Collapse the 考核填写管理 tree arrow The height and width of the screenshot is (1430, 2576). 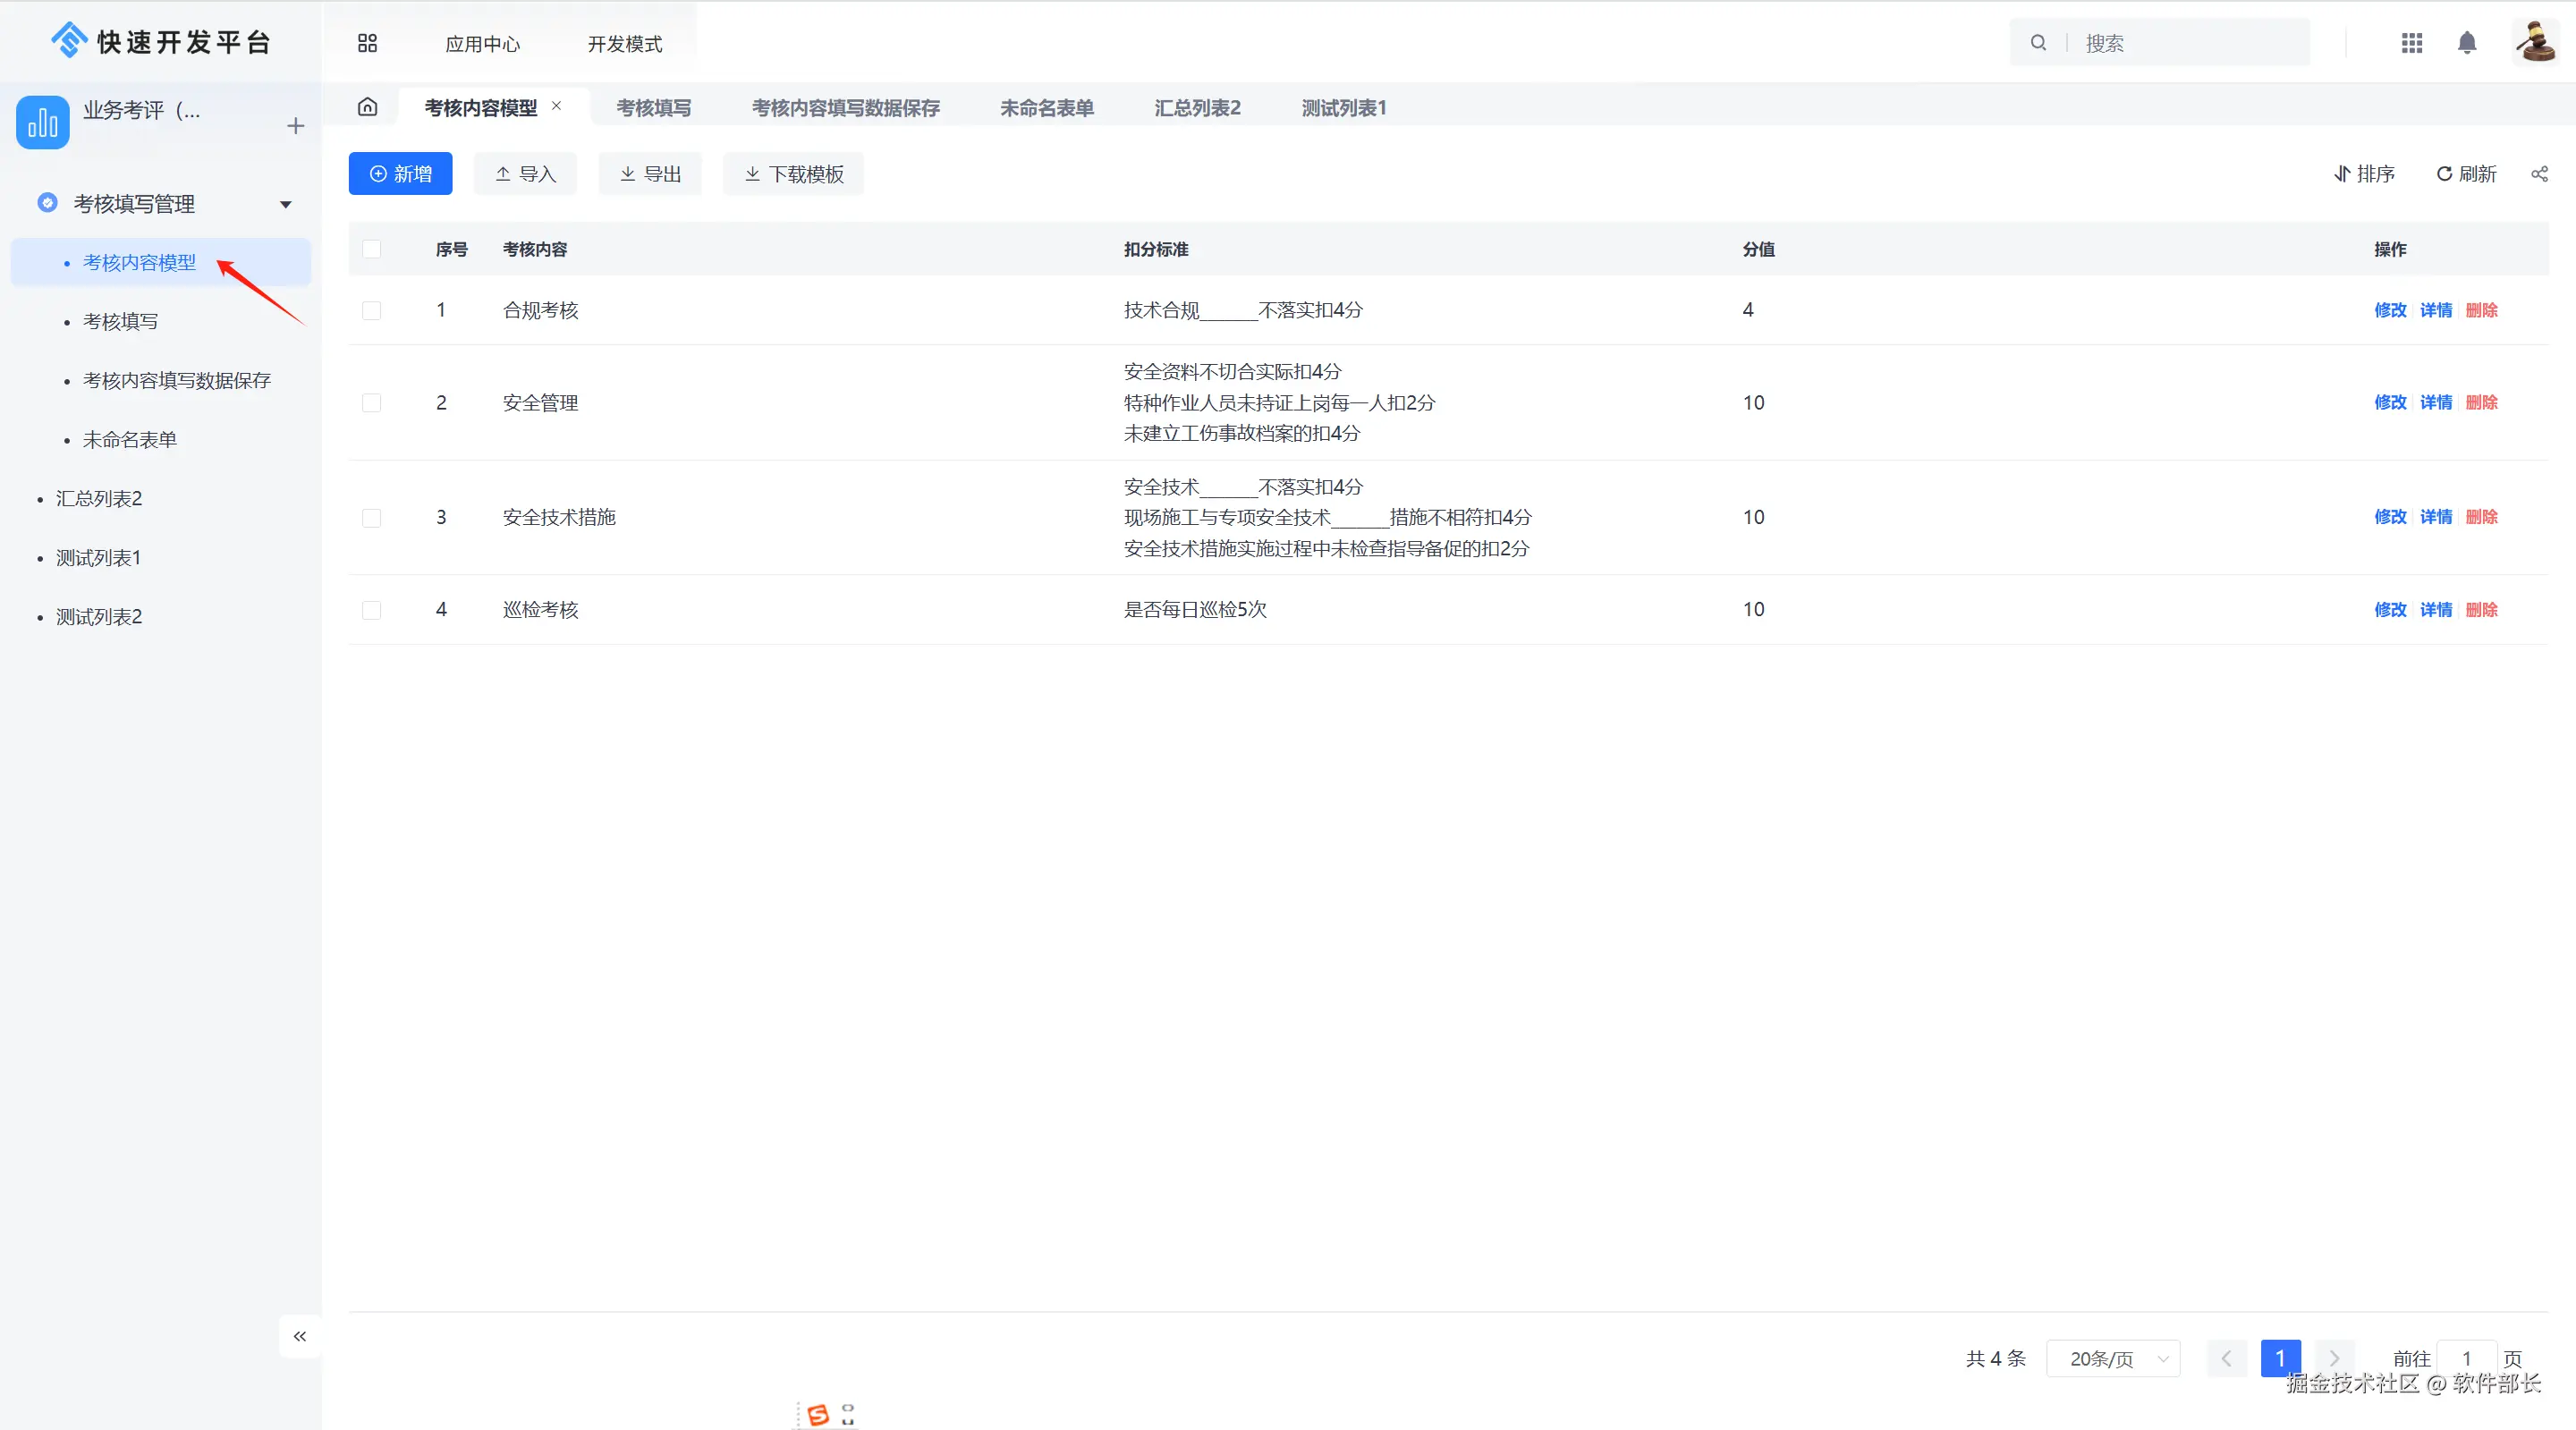[286, 204]
